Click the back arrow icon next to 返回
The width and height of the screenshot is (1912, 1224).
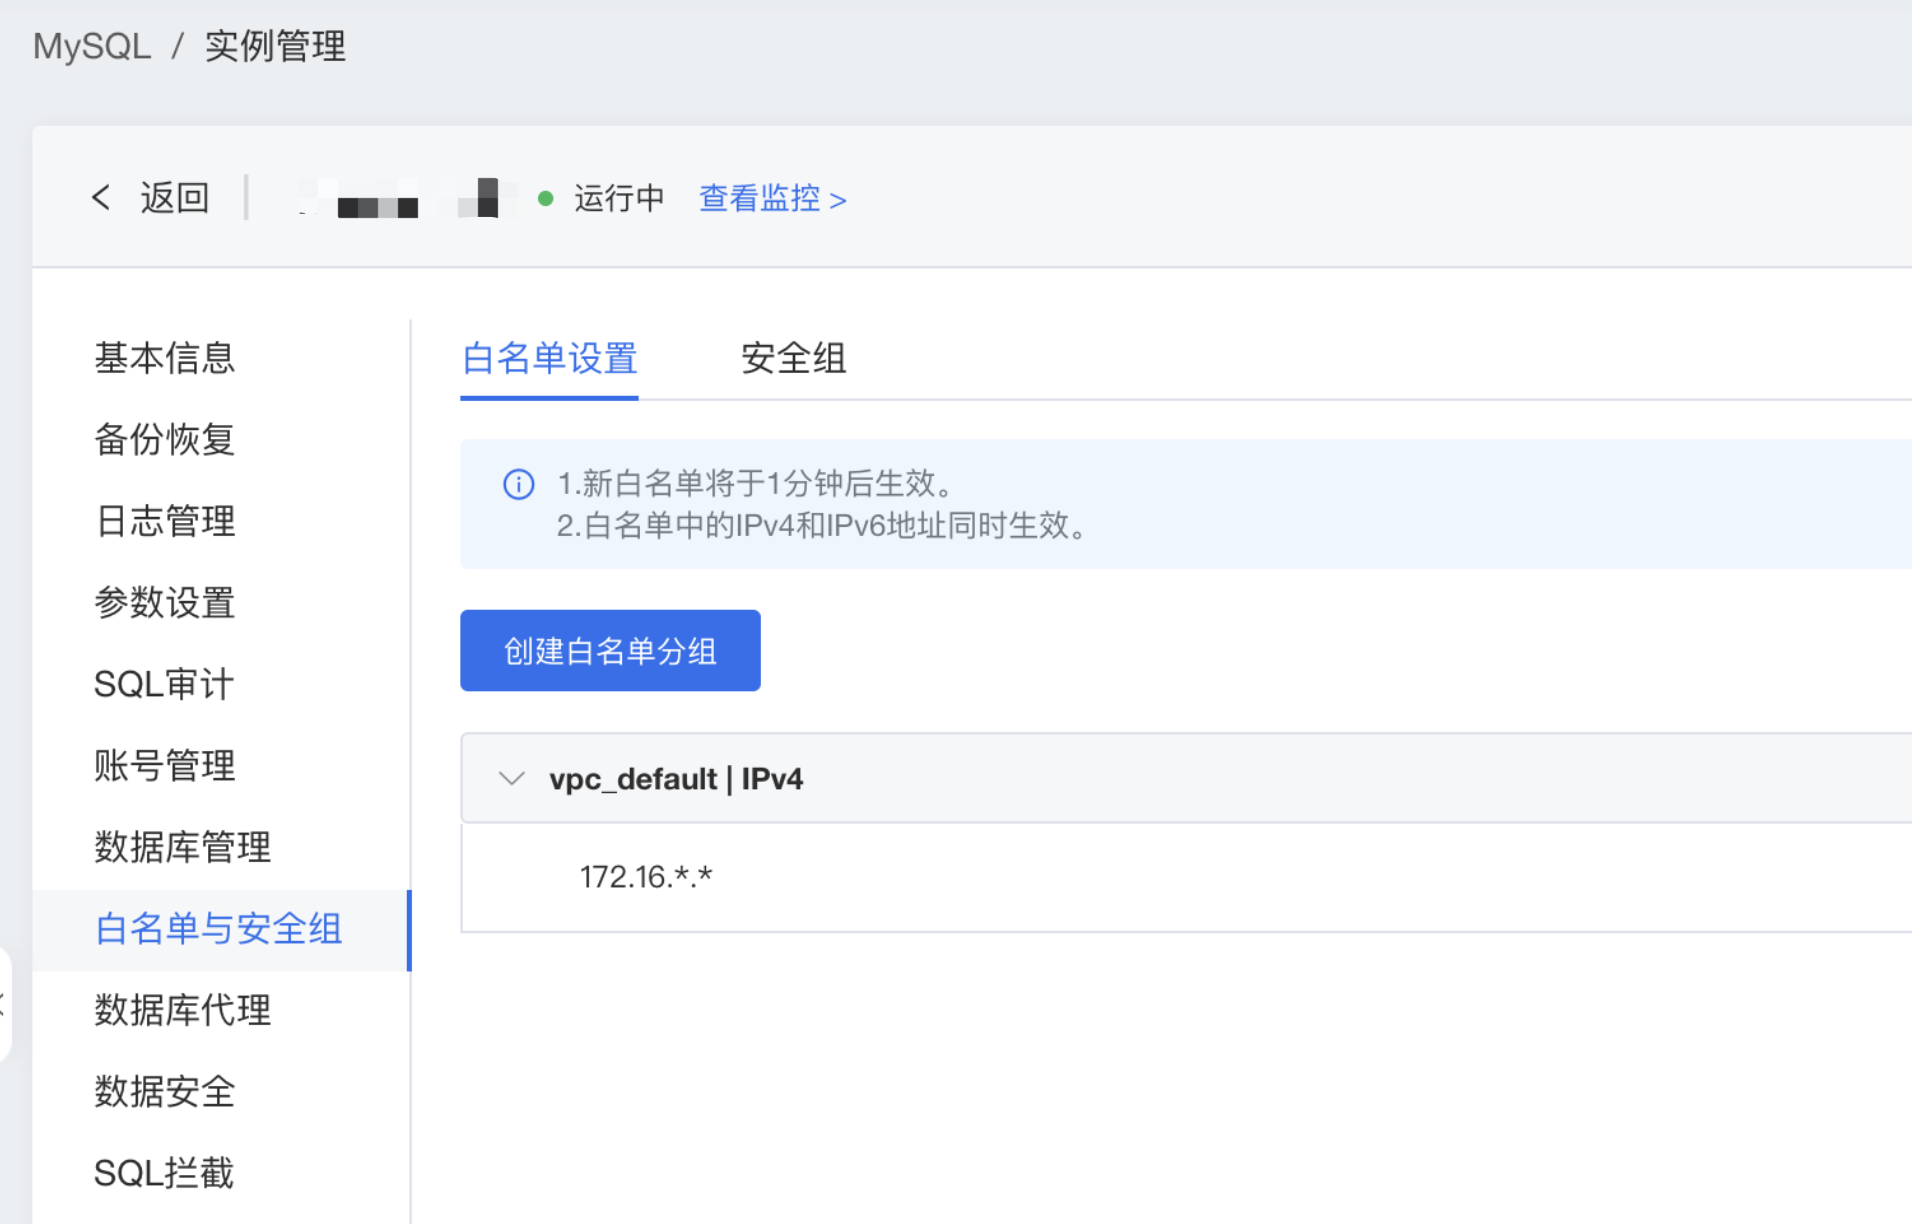click(x=101, y=197)
